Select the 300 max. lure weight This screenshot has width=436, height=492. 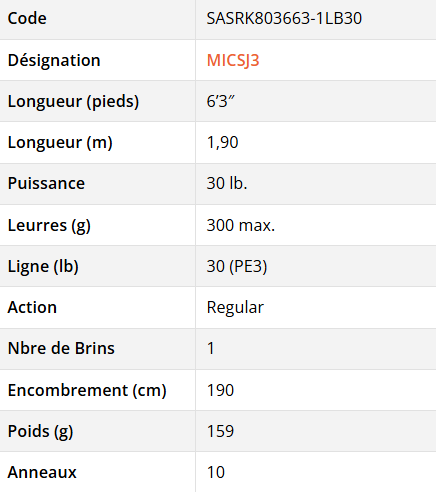[241, 225]
